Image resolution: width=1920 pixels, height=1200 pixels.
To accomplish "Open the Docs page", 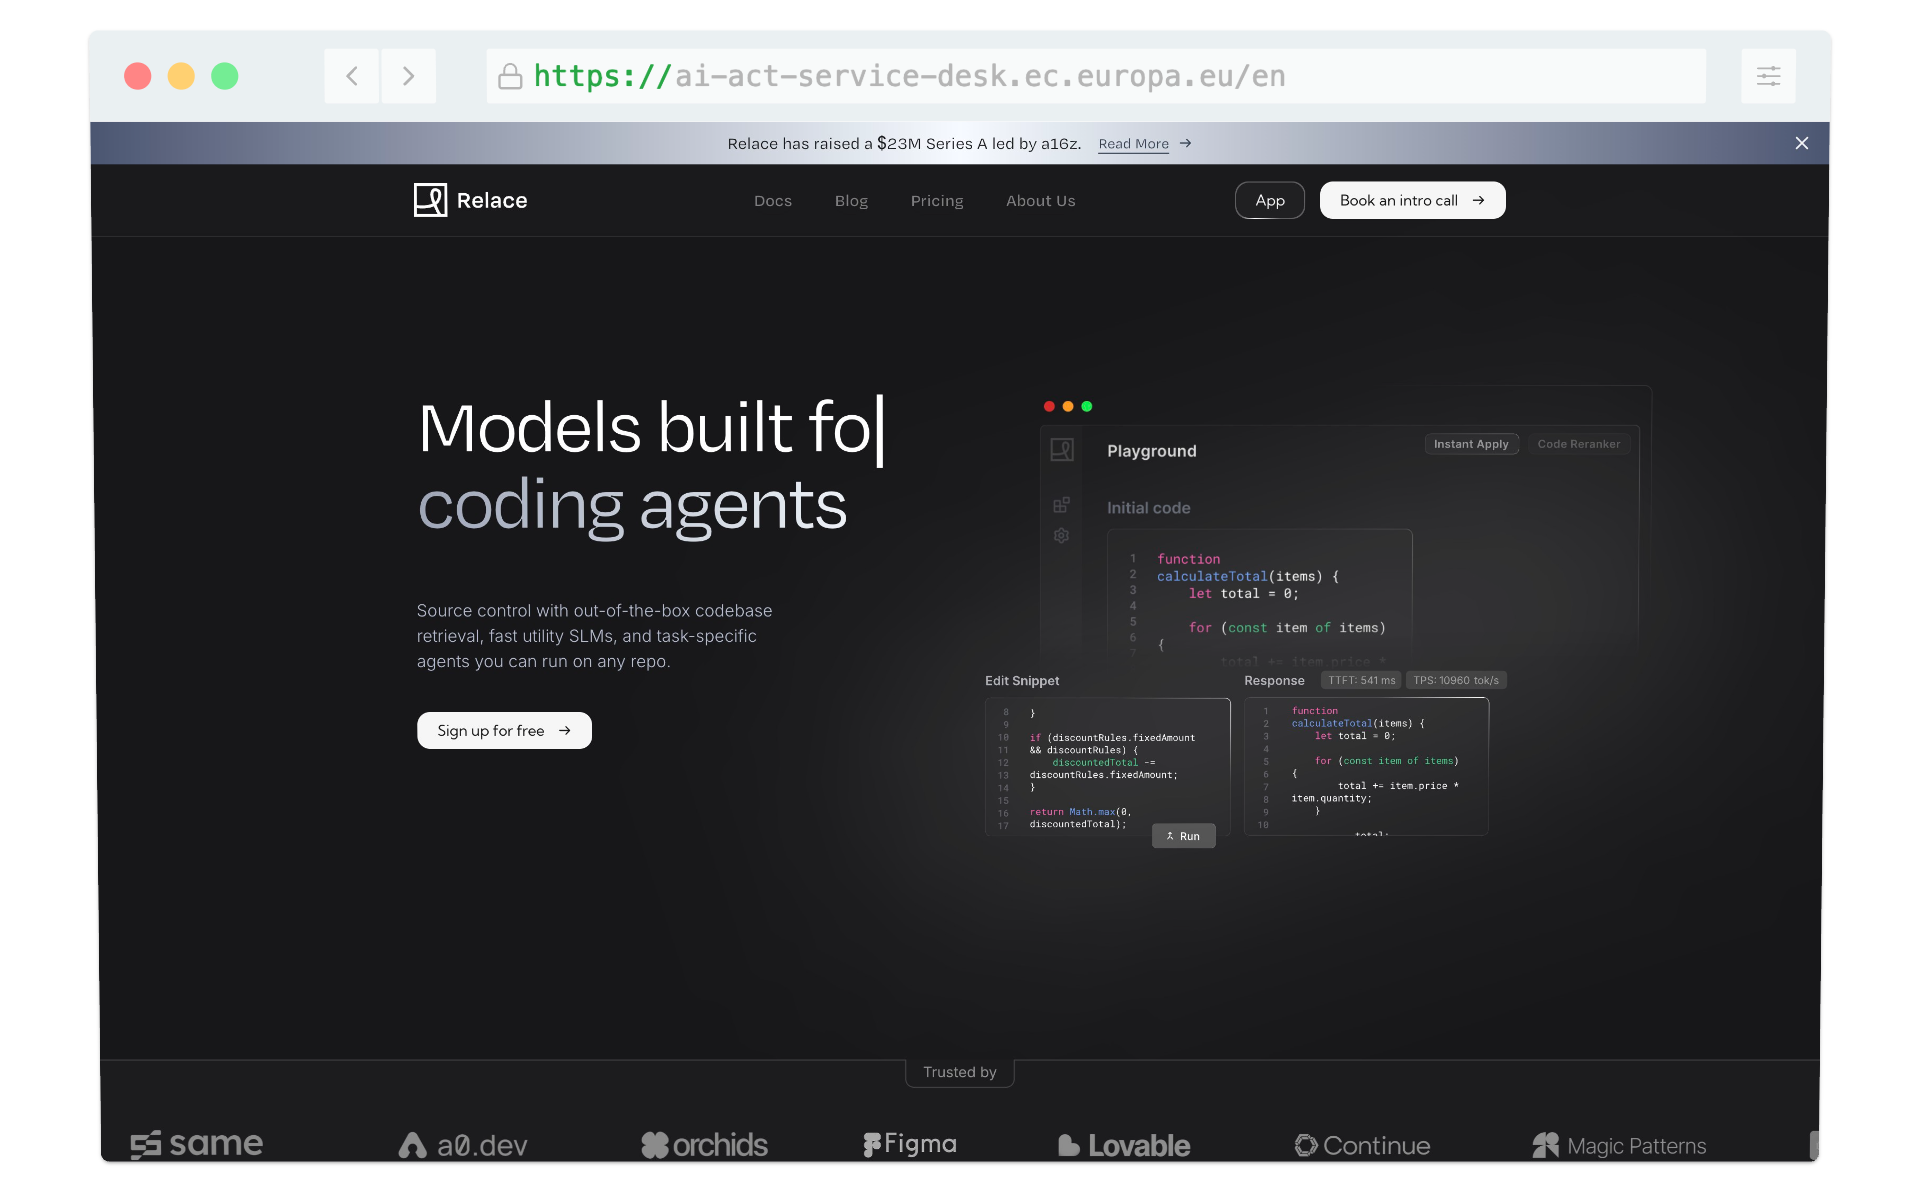I will (x=773, y=201).
